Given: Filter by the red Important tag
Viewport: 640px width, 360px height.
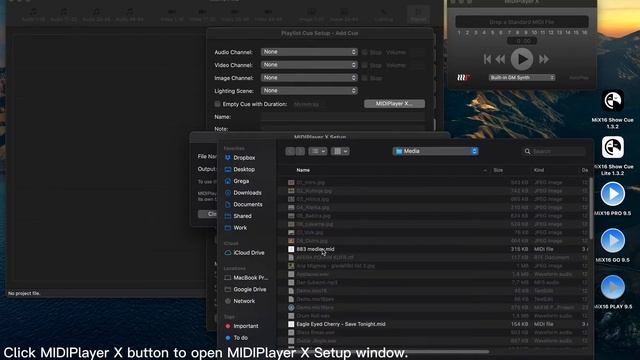Looking at the screenshot, I should coord(245,326).
